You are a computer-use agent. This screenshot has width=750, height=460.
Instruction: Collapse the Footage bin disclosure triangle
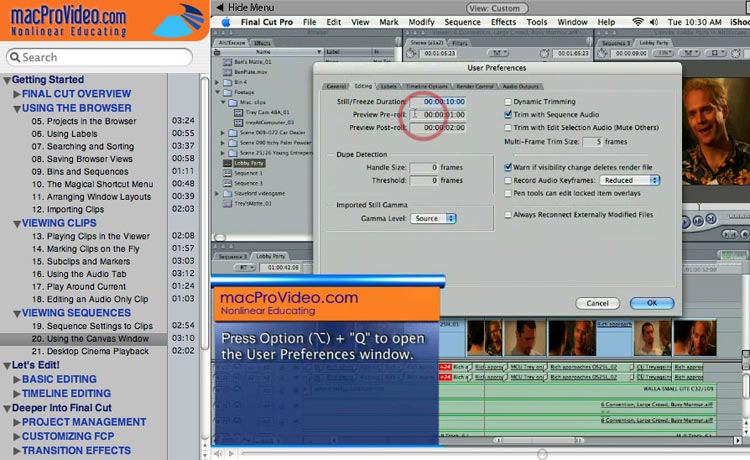pos(217,92)
